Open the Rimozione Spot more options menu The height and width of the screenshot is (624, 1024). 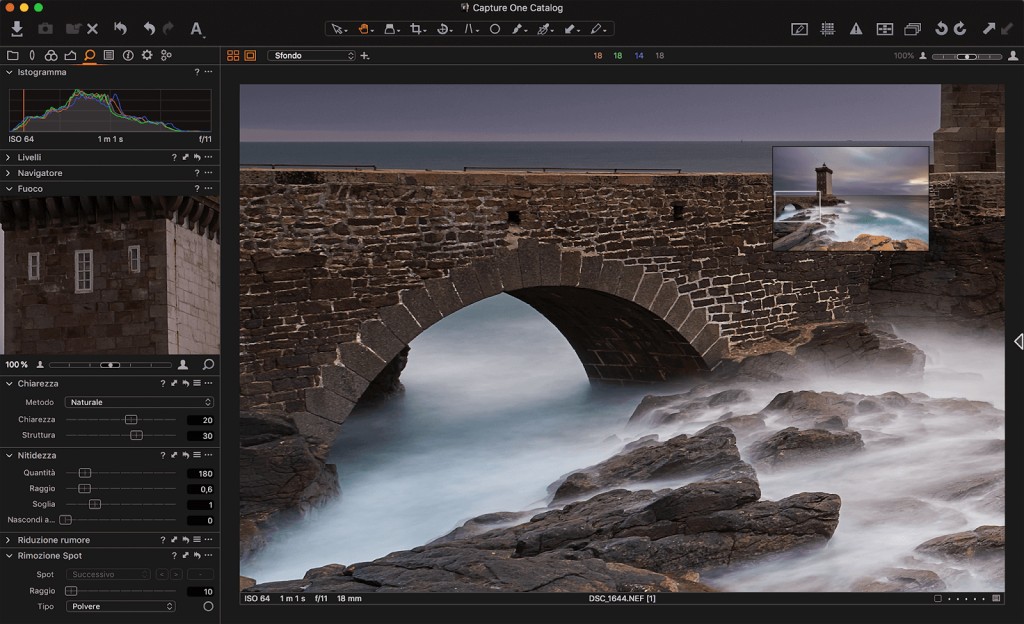[208, 555]
